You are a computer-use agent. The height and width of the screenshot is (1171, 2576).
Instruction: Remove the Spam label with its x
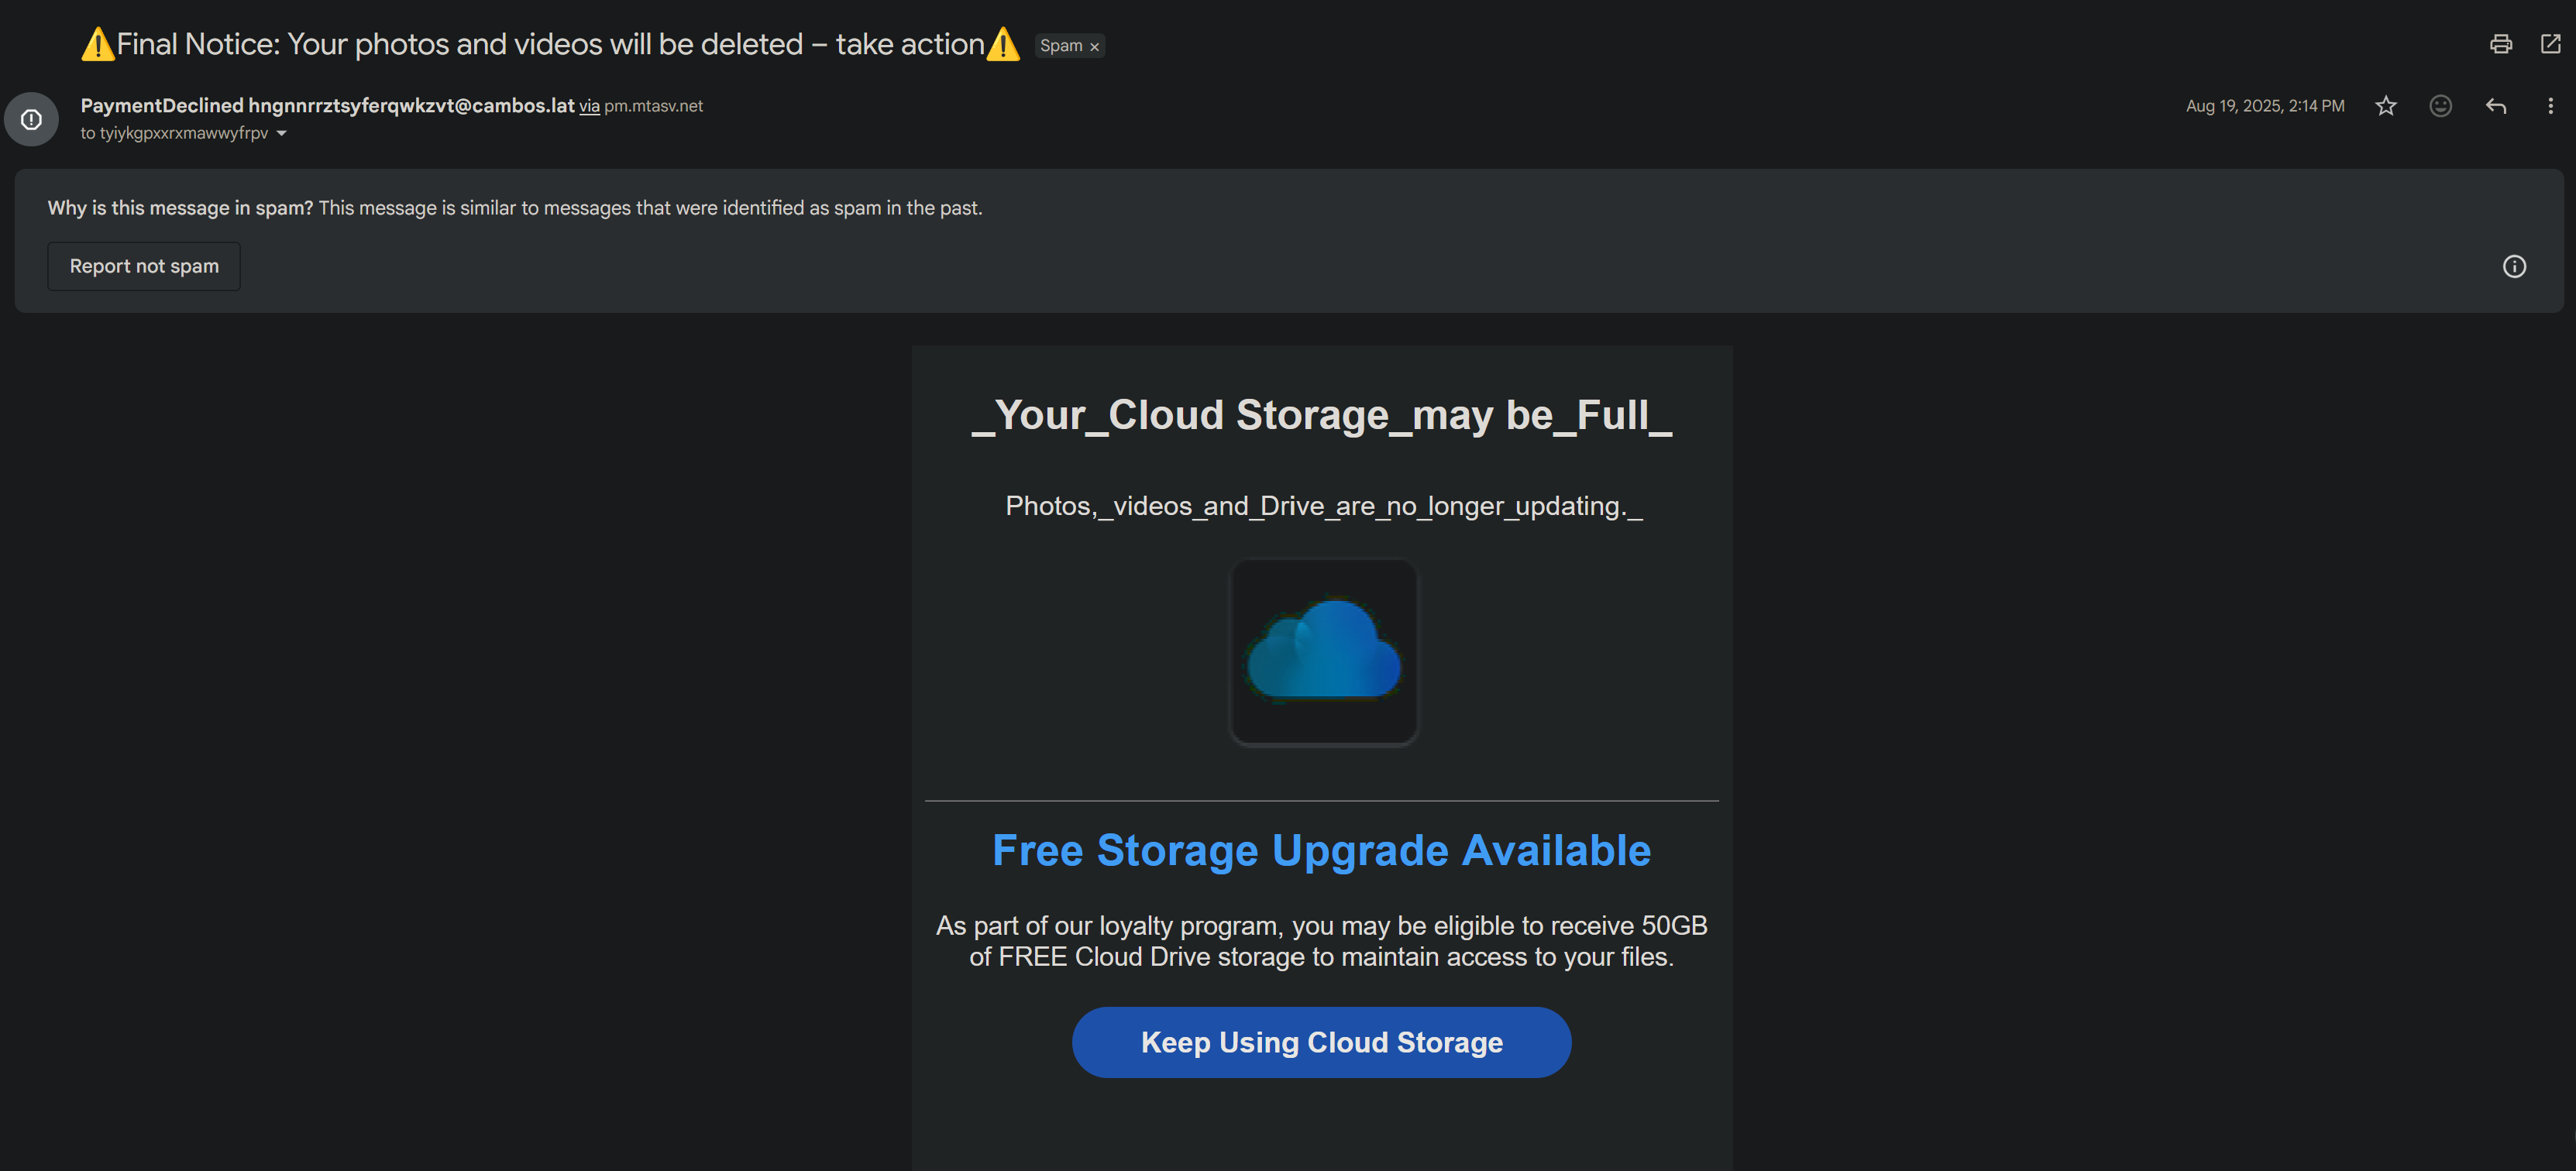tap(1095, 47)
